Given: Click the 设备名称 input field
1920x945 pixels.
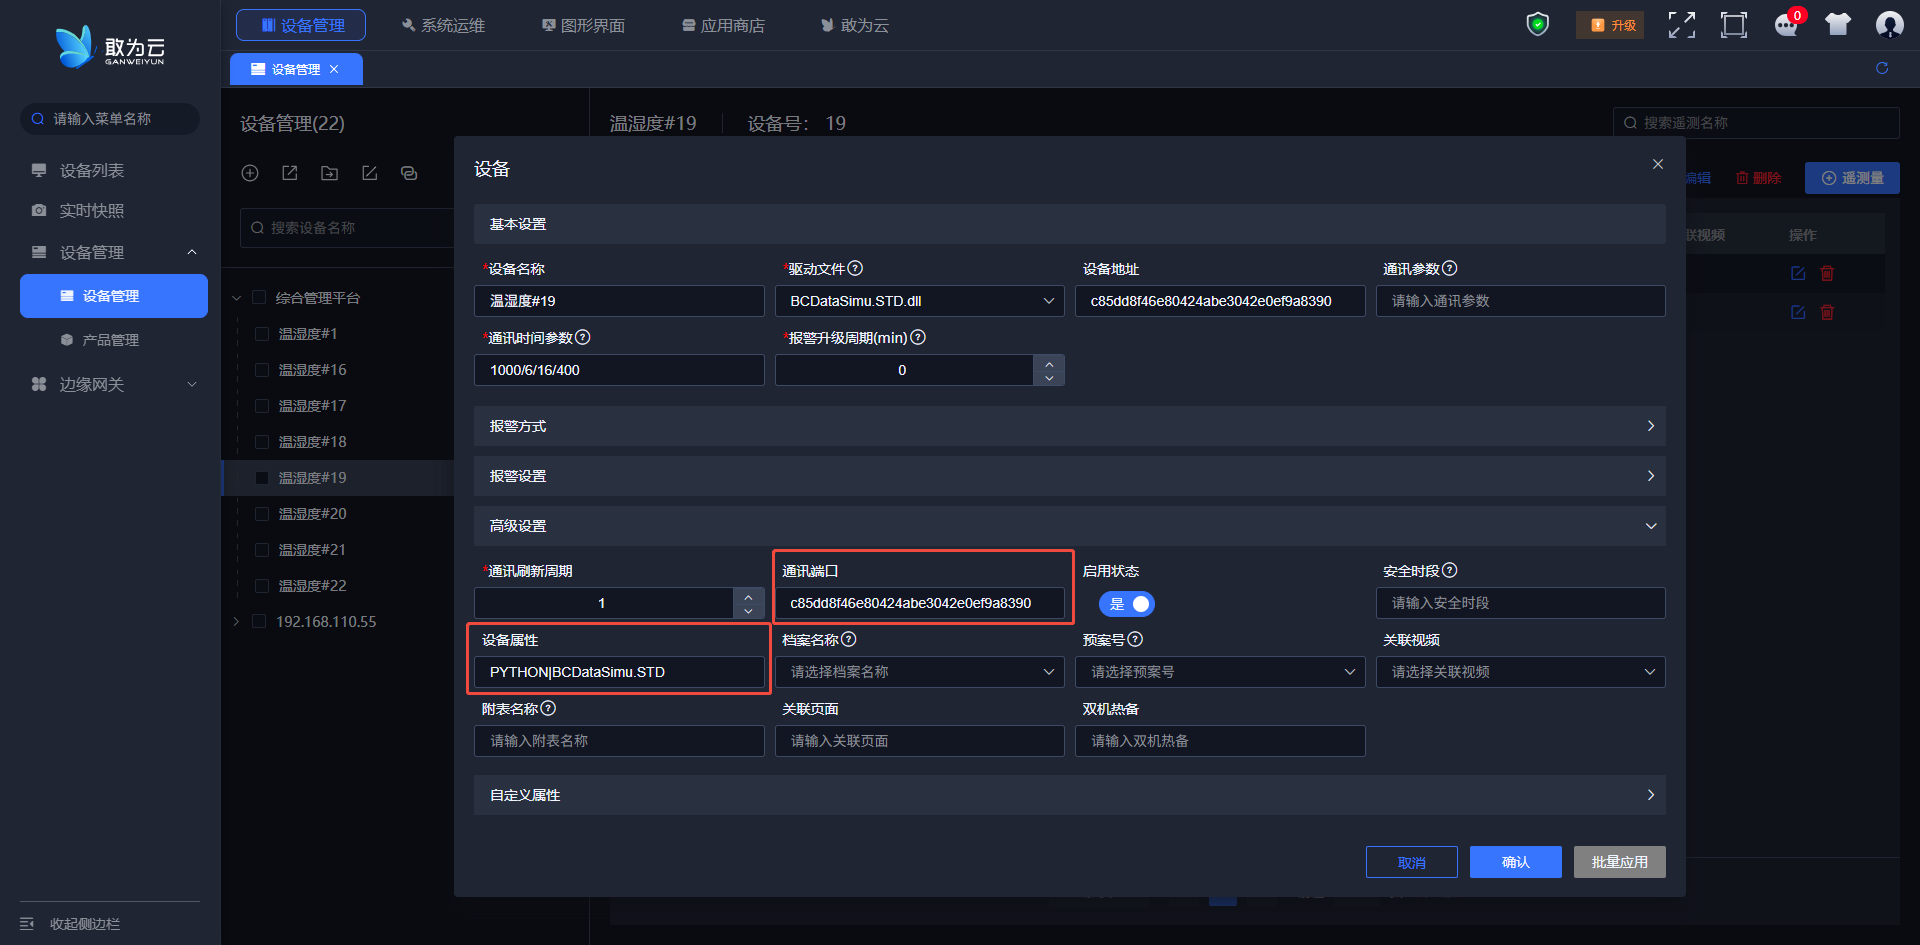Looking at the screenshot, I should pos(619,301).
